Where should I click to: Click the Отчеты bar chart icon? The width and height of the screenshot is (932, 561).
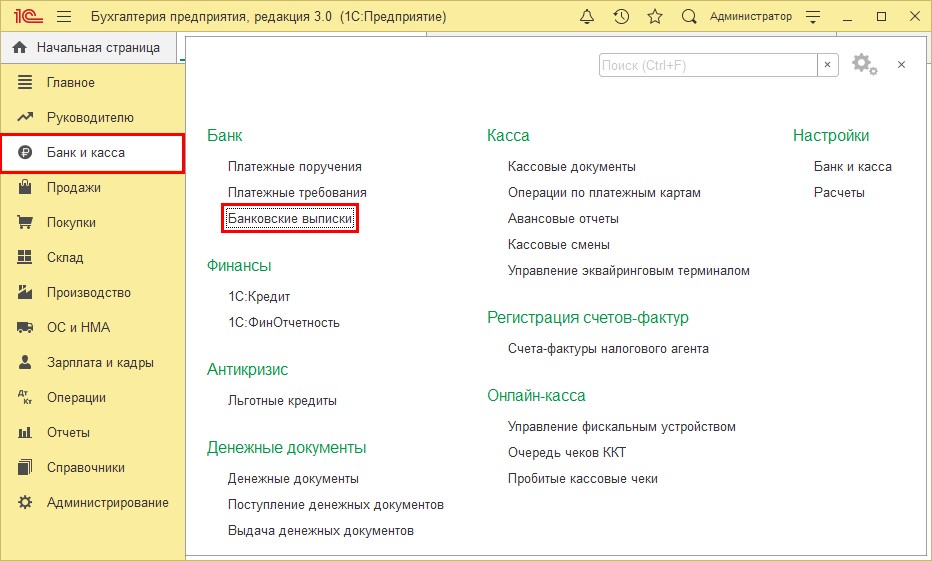[x=25, y=433]
